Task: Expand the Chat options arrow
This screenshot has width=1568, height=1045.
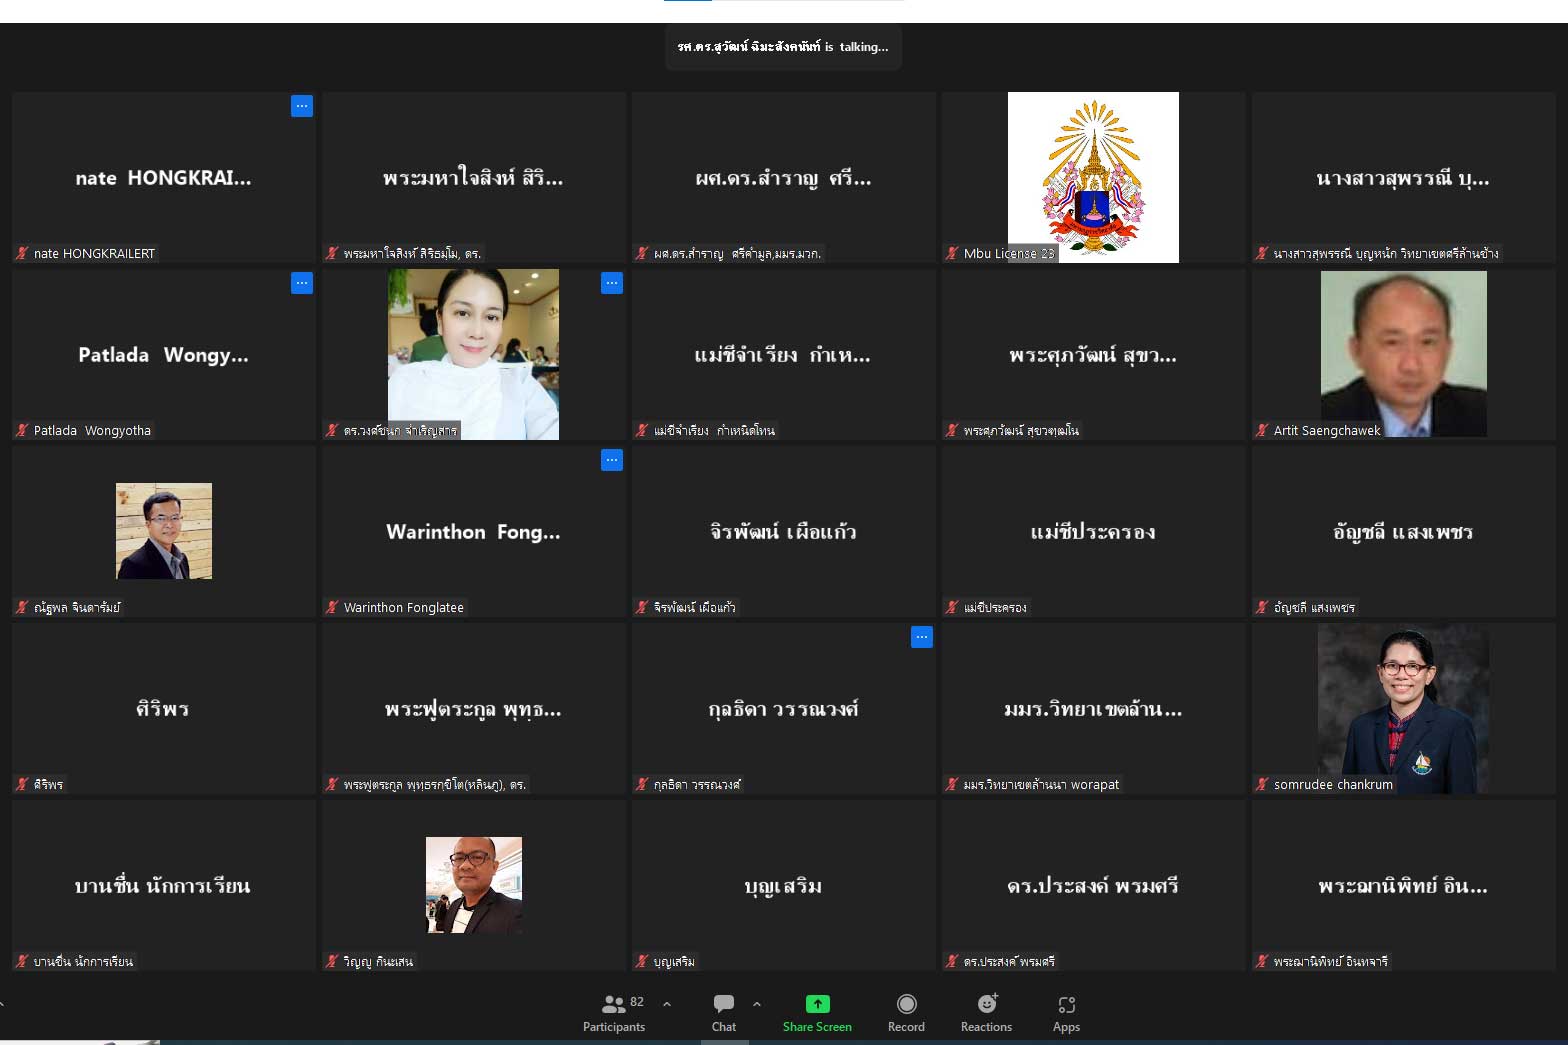Action: coord(757,1004)
